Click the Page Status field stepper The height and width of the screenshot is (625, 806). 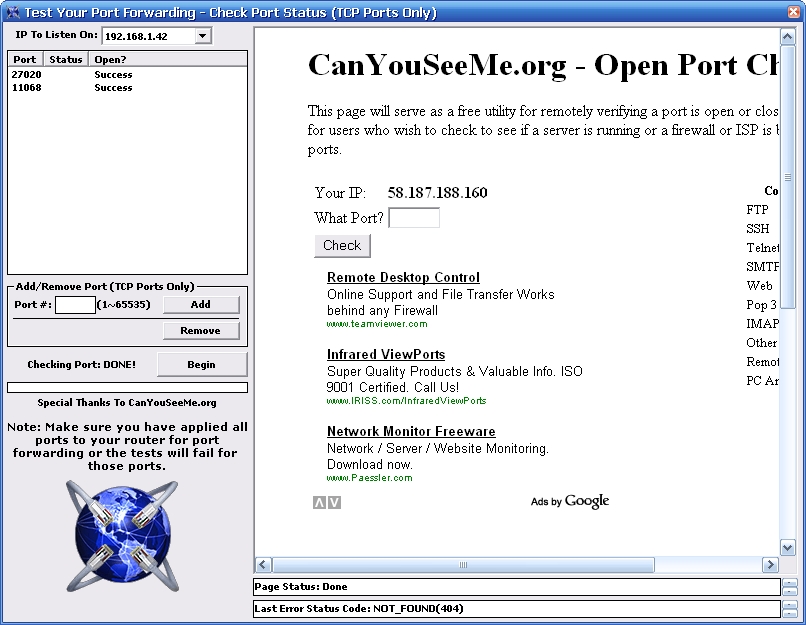pyautogui.click(x=790, y=586)
